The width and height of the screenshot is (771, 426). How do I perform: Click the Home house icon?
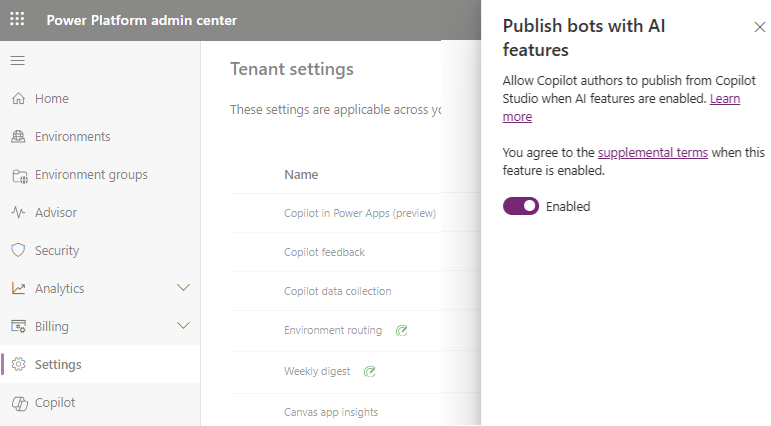[18, 99]
